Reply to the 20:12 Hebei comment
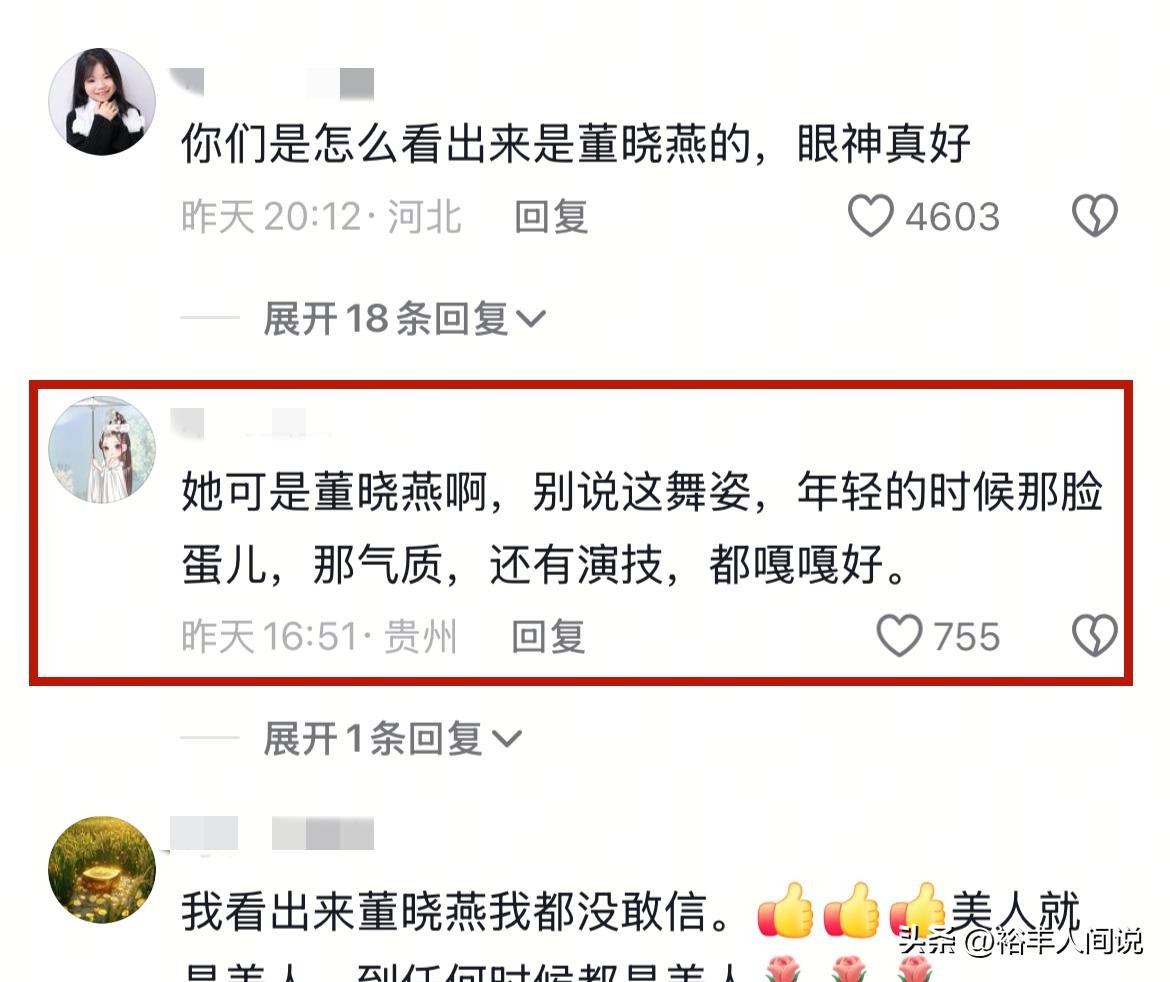The height and width of the screenshot is (982, 1170). click(551, 216)
